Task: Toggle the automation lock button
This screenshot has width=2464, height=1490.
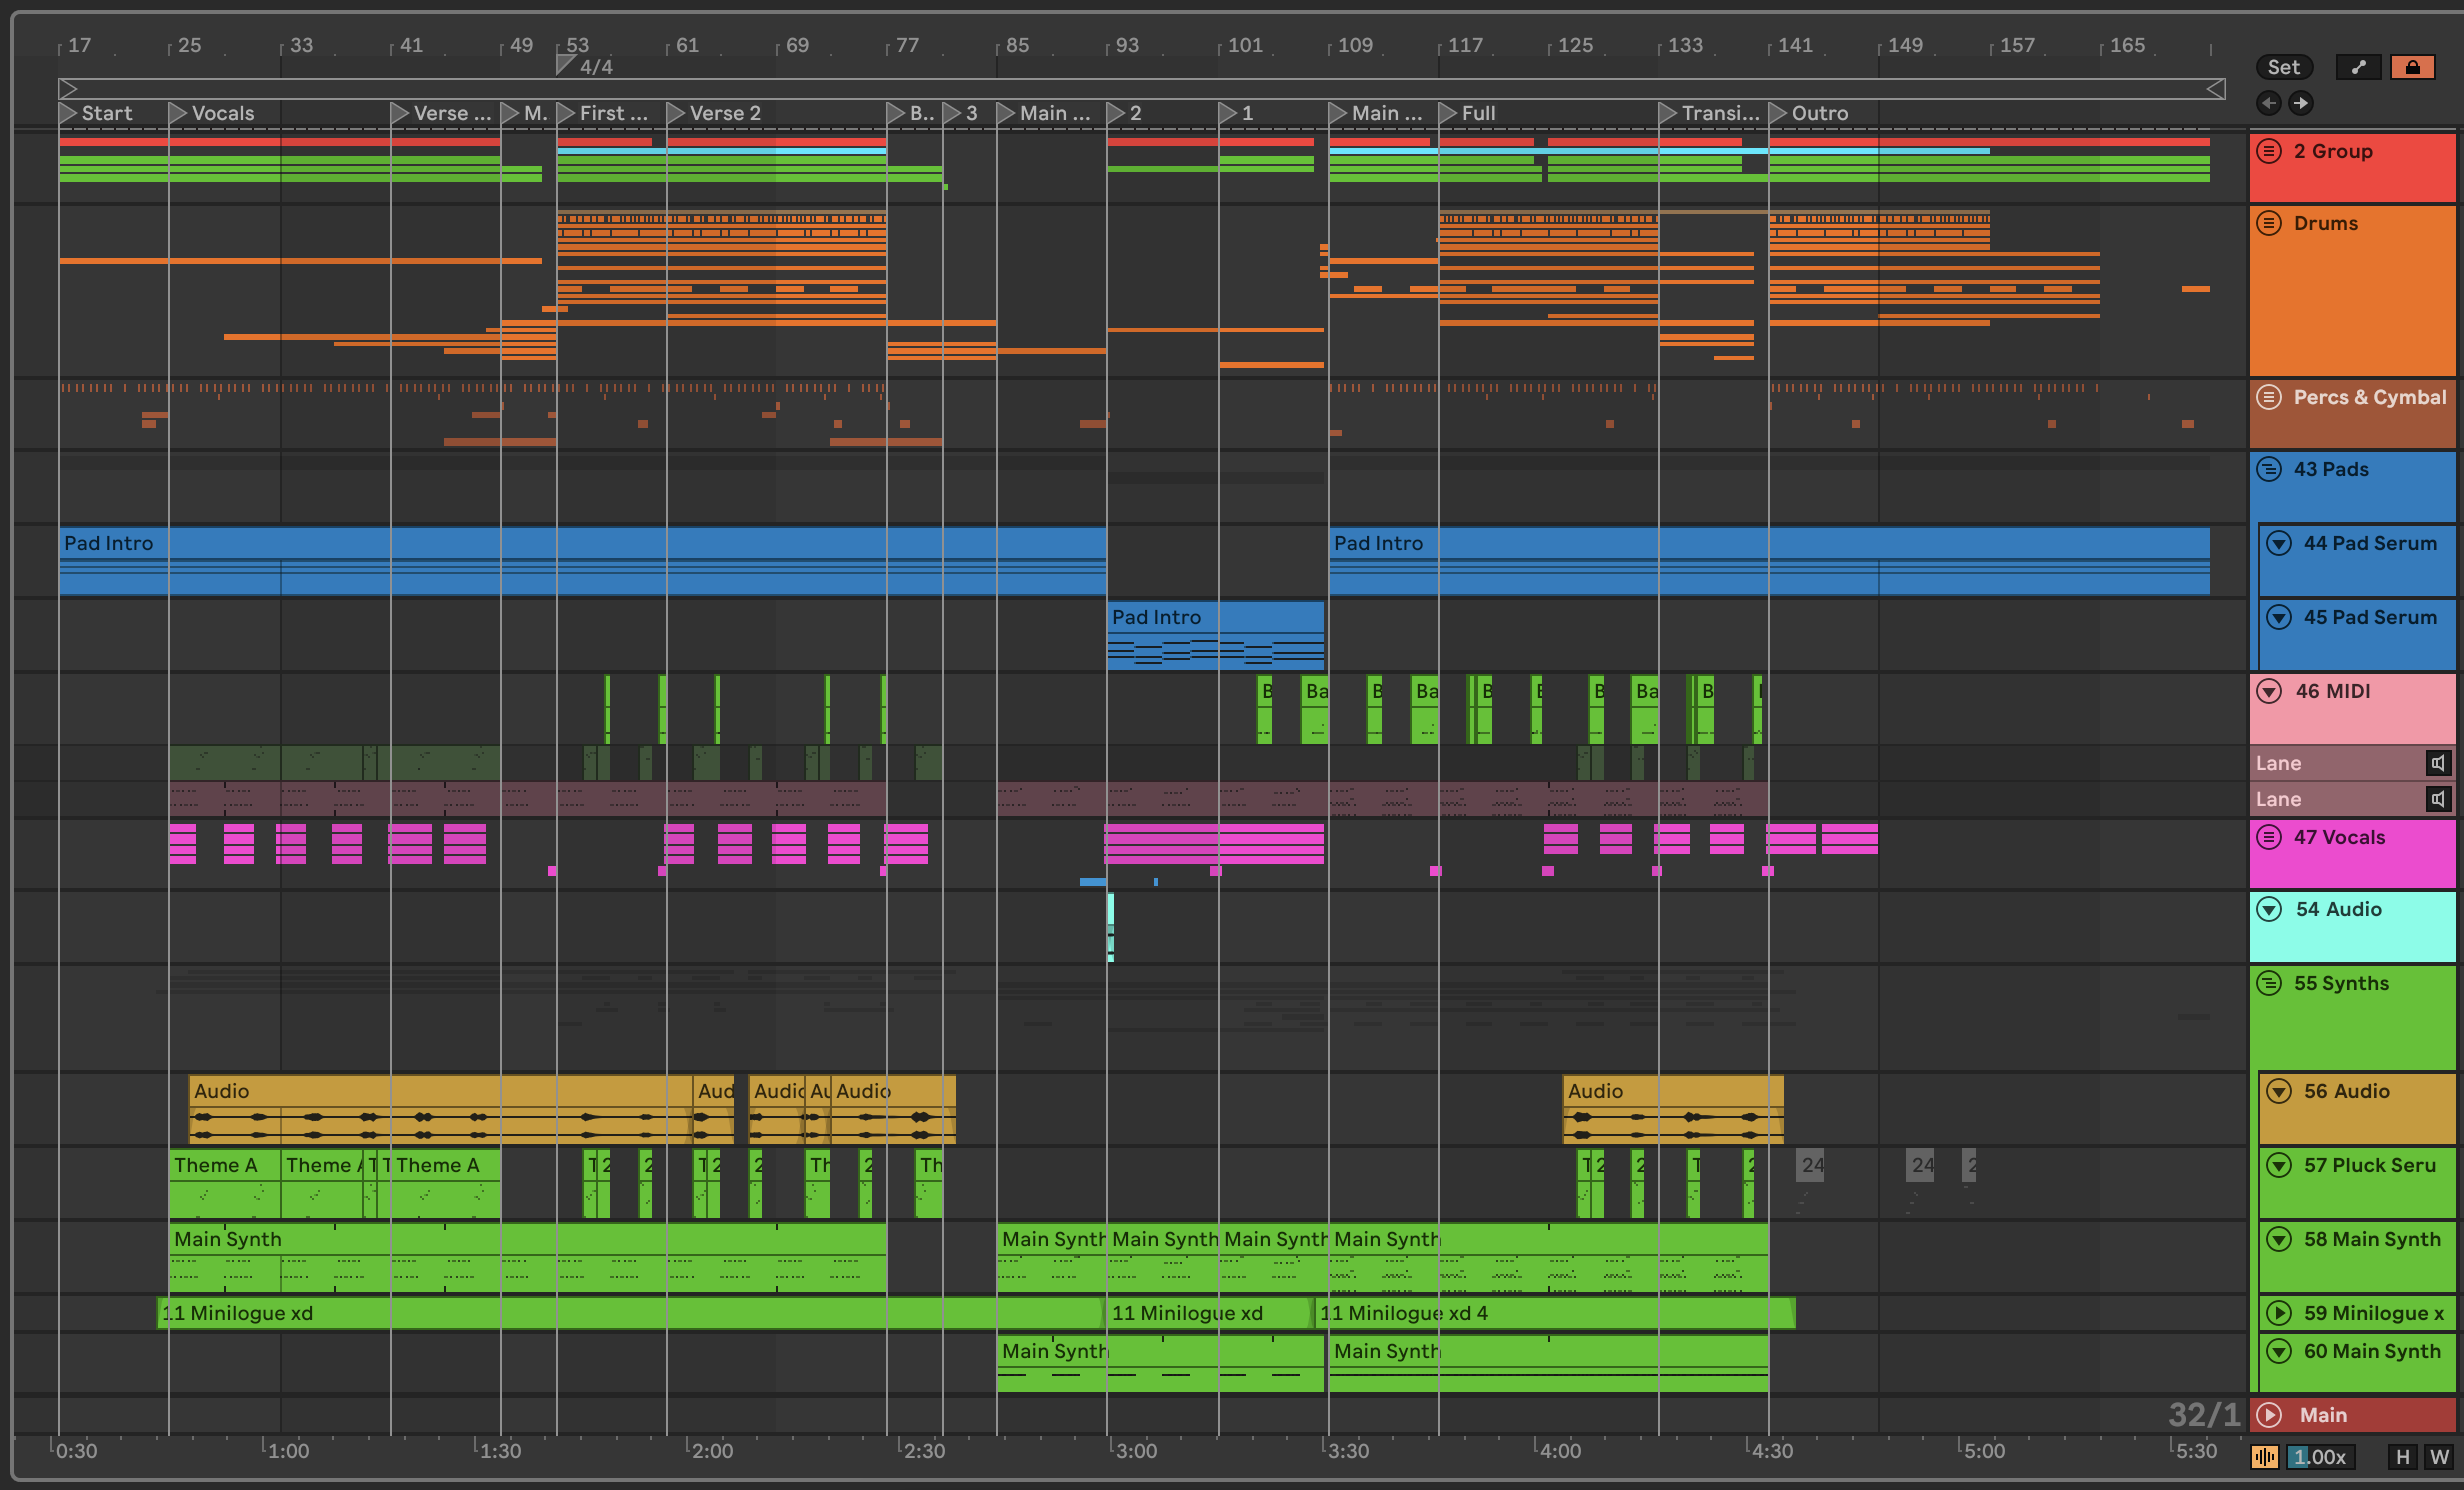Action: coord(2412,67)
